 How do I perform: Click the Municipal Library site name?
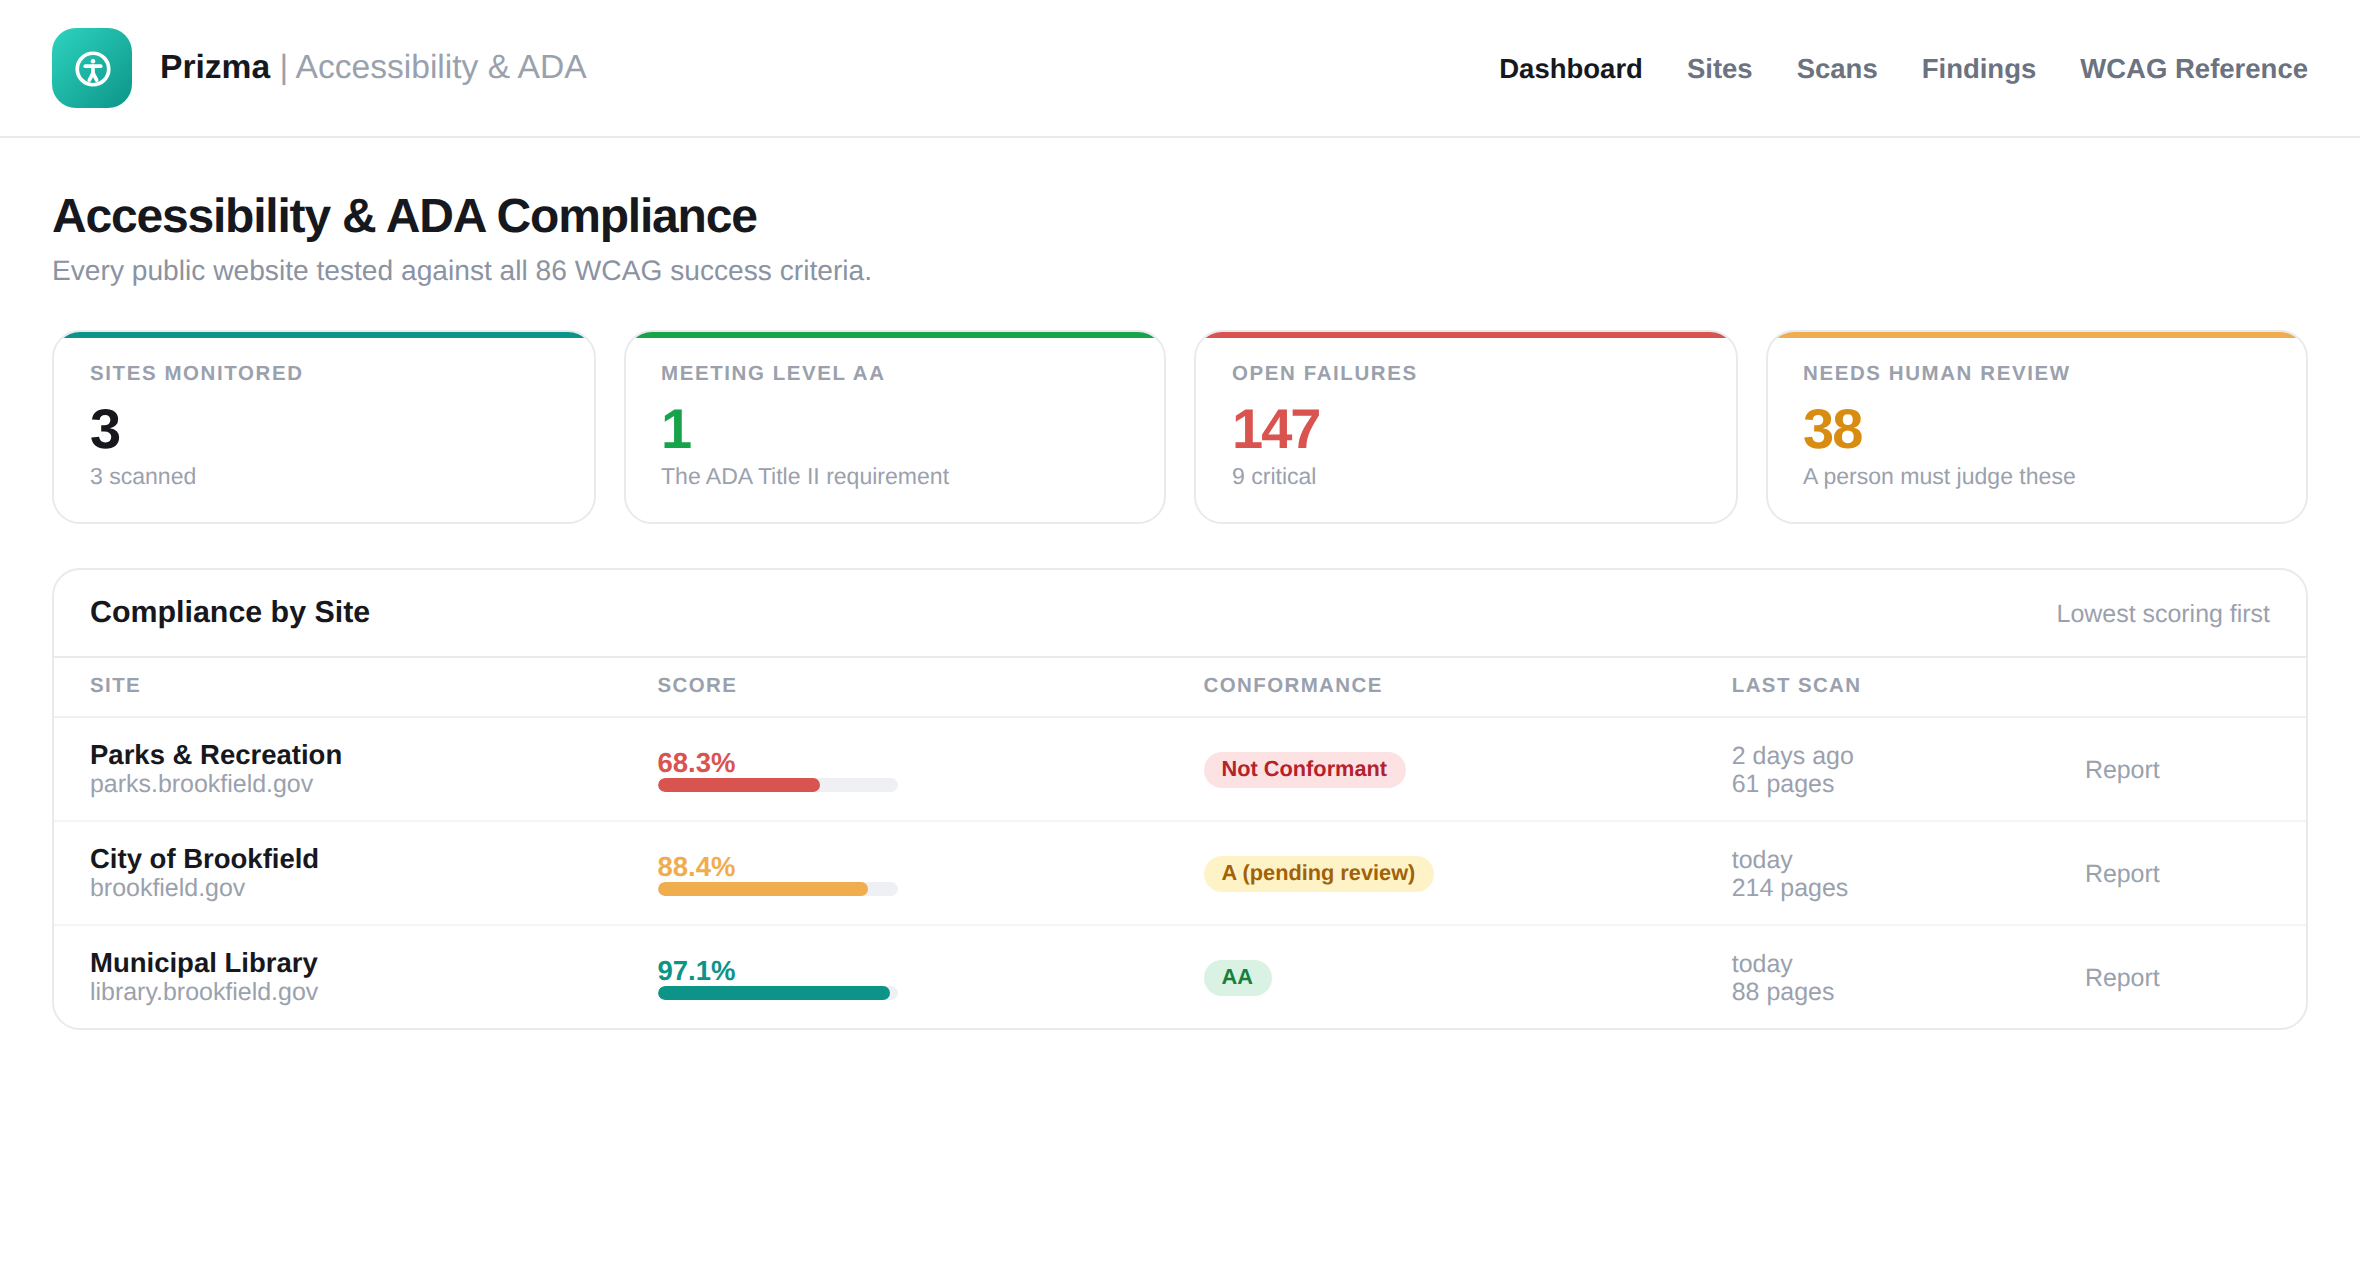pos(204,963)
